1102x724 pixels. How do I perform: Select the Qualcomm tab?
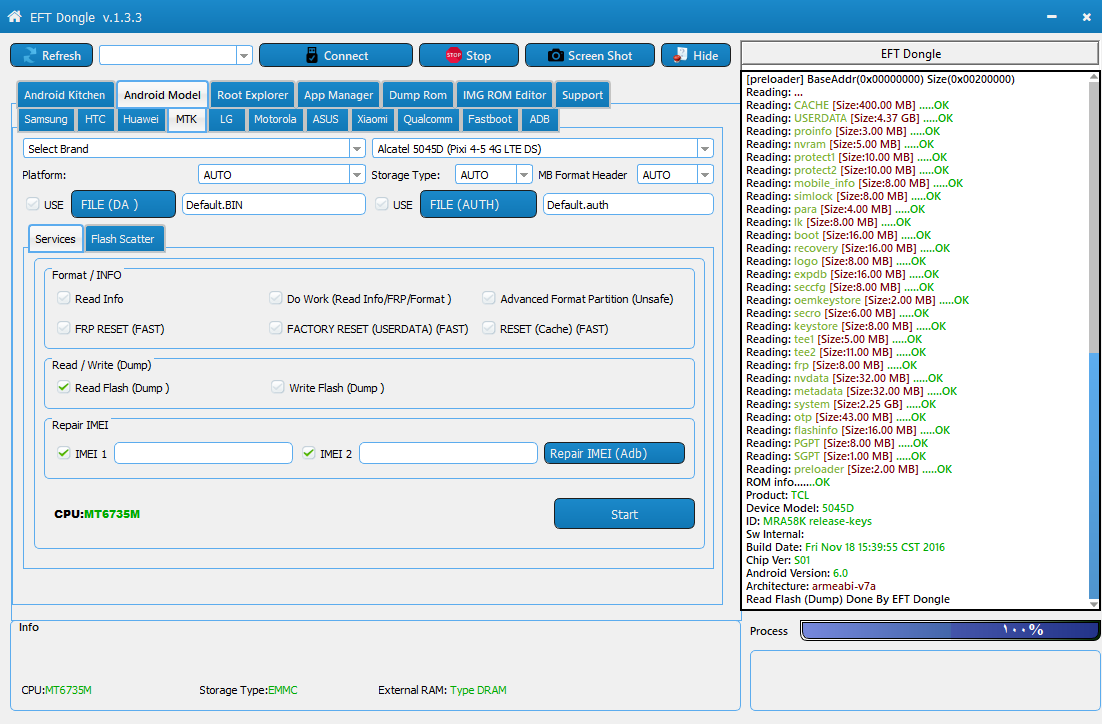click(x=428, y=119)
